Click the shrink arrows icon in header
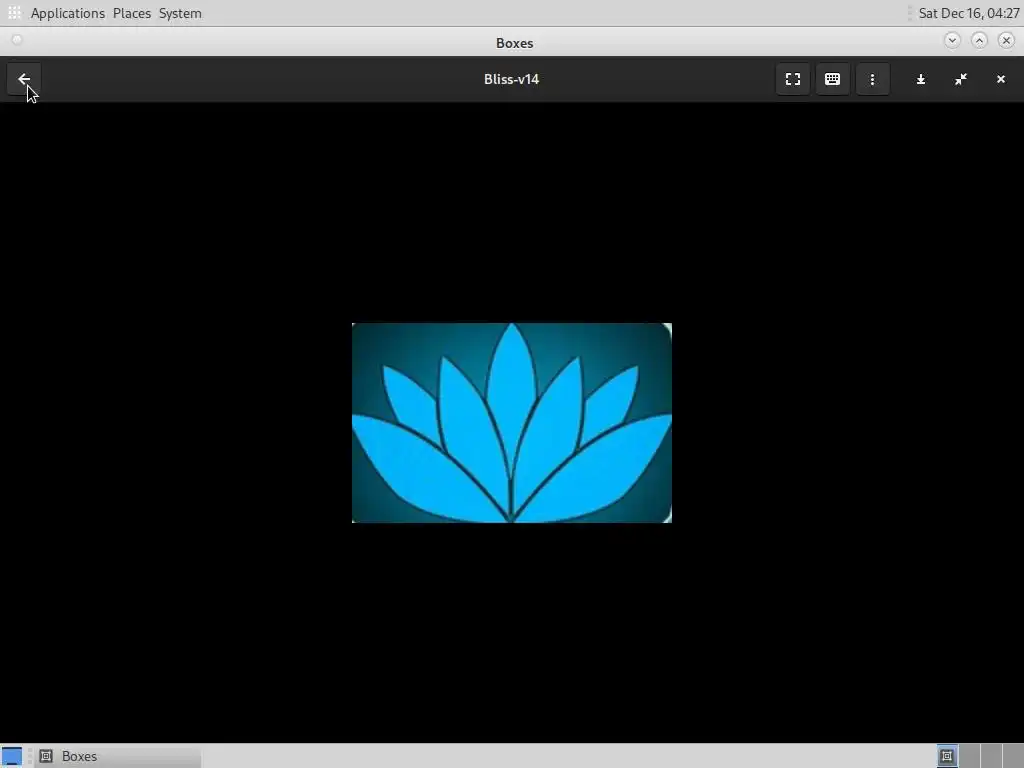The height and width of the screenshot is (768, 1024). pyautogui.click(x=961, y=79)
